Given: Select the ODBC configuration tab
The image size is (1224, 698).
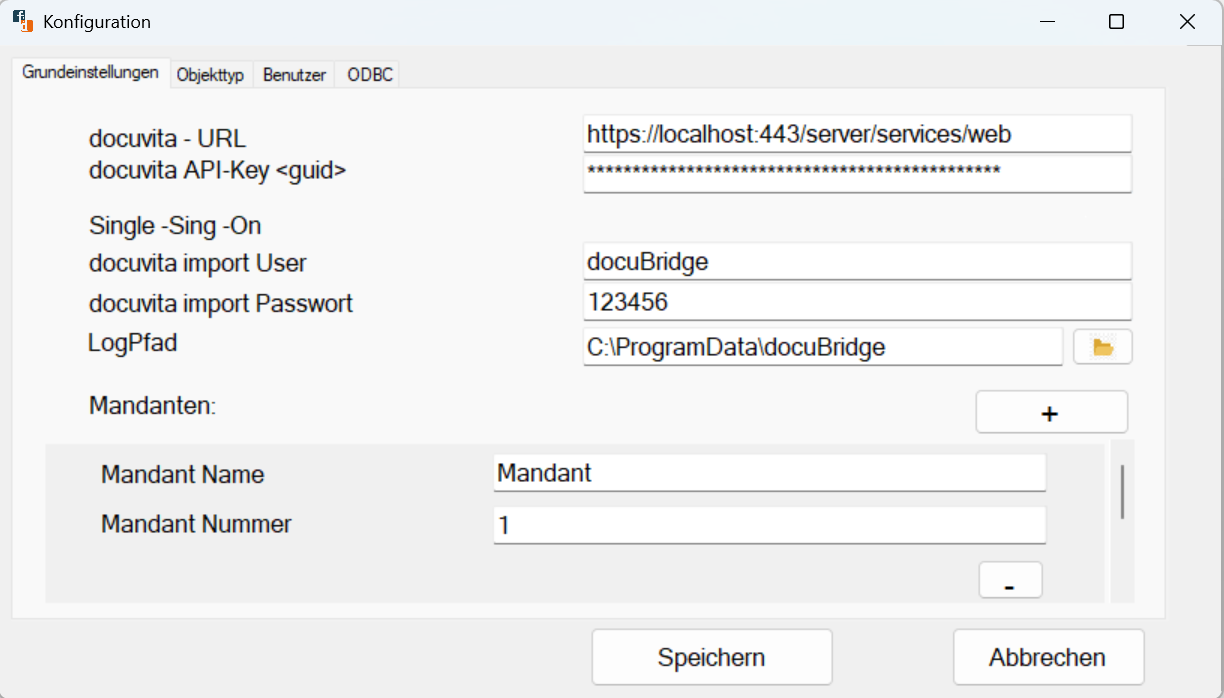Looking at the screenshot, I should point(367,74).
